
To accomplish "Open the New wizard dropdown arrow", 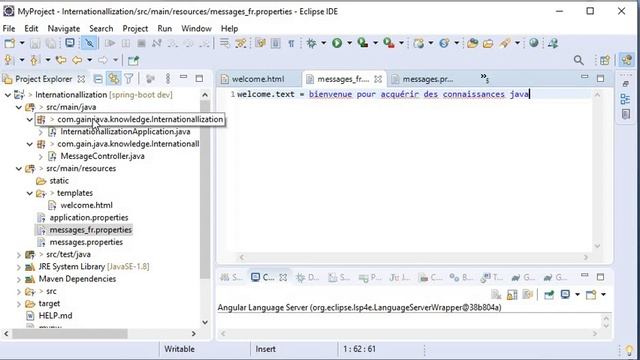I will tap(22, 43).
